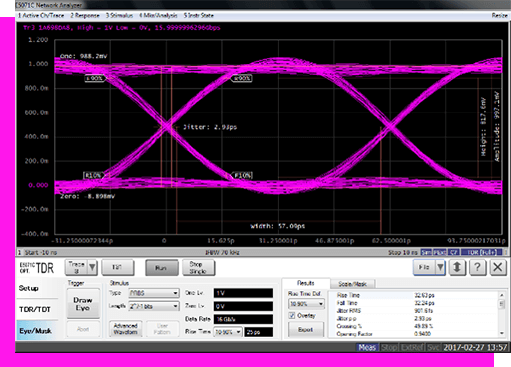
Task: Click the help question mark icon
Action: pyautogui.click(x=477, y=267)
